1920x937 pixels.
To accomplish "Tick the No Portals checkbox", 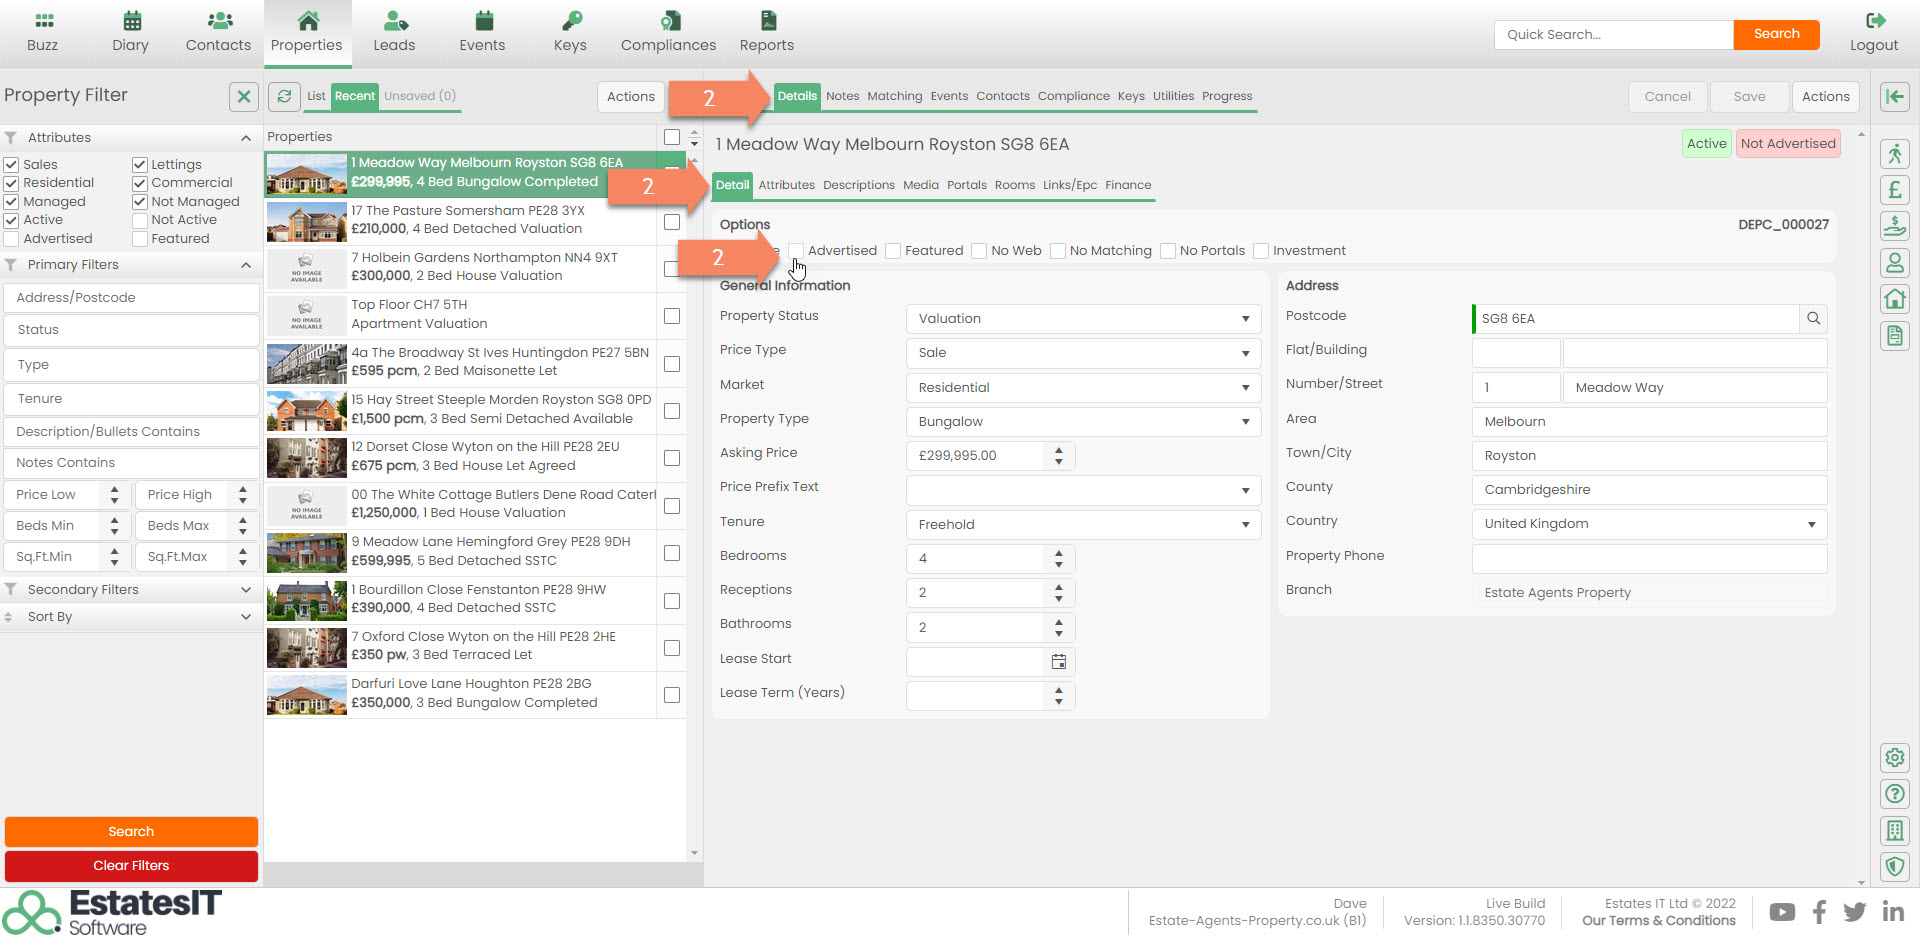I will tap(1167, 251).
